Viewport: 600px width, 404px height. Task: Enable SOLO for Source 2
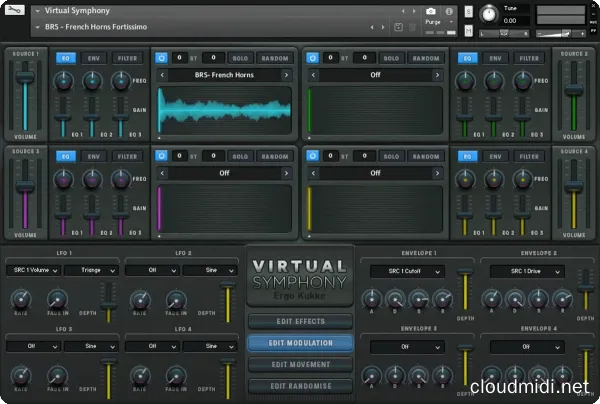coord(391,58)
